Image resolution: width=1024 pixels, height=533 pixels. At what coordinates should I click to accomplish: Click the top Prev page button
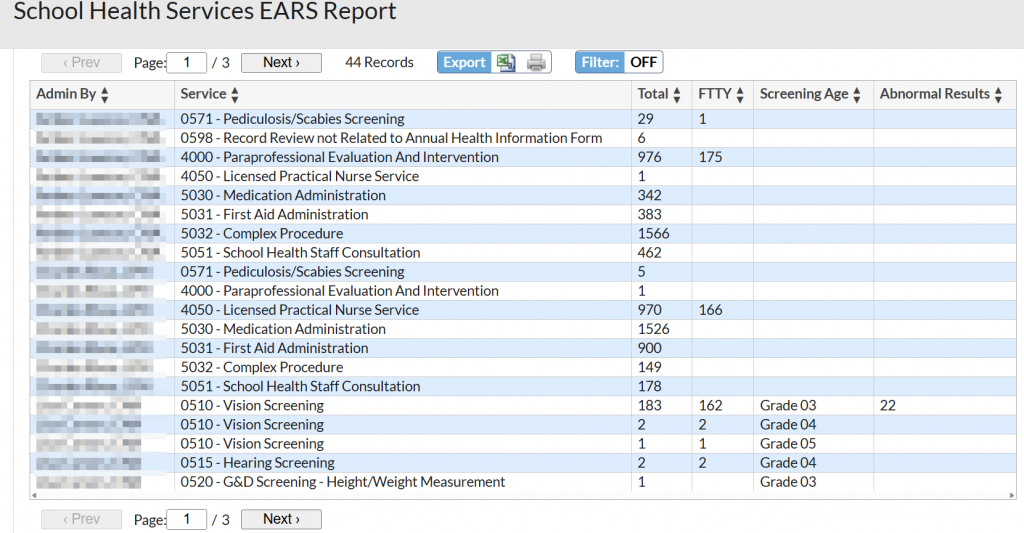click(x=81, y=63)
